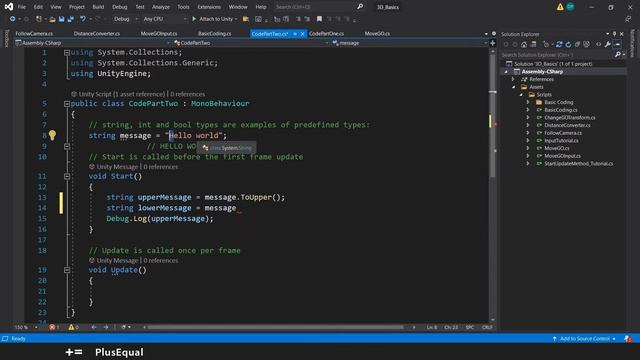Select InputTutorial.cs in Solution Explorer
Viewport: 640px width, 360px height.
click(x=561, y=140)
